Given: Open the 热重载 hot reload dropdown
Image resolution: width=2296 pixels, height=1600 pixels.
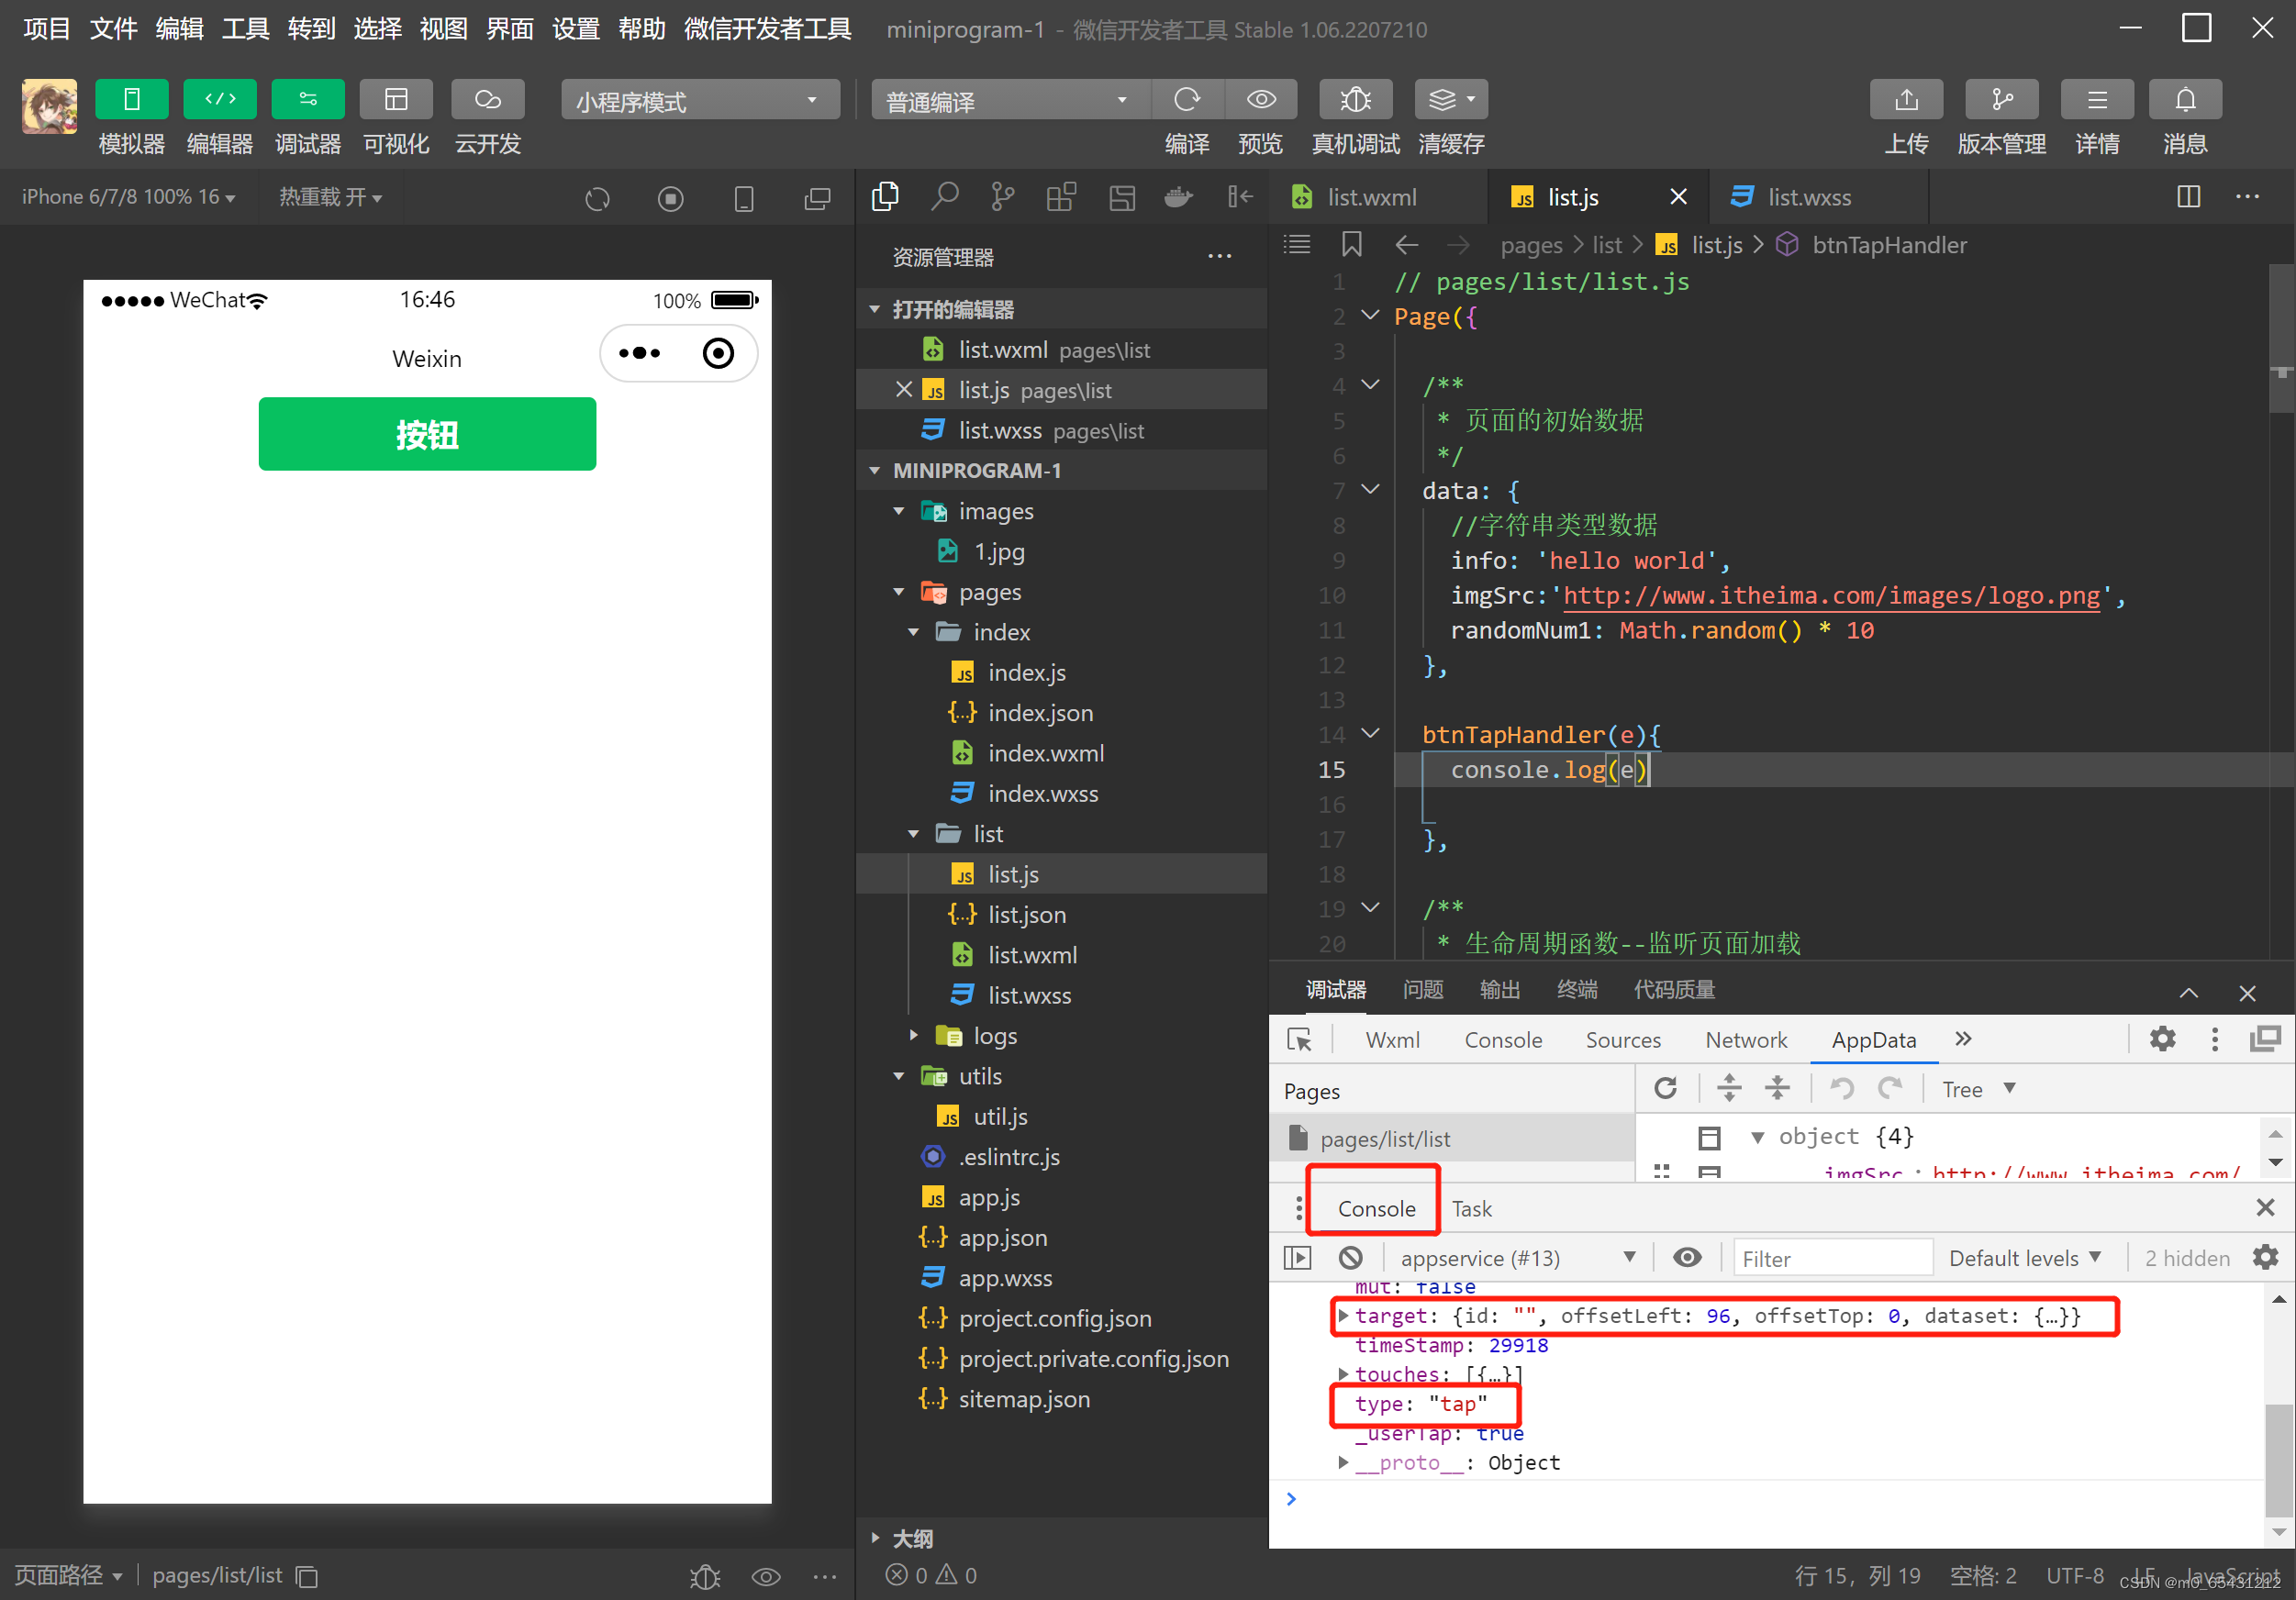Looking at the screenshot, I should tap(330, 197).
